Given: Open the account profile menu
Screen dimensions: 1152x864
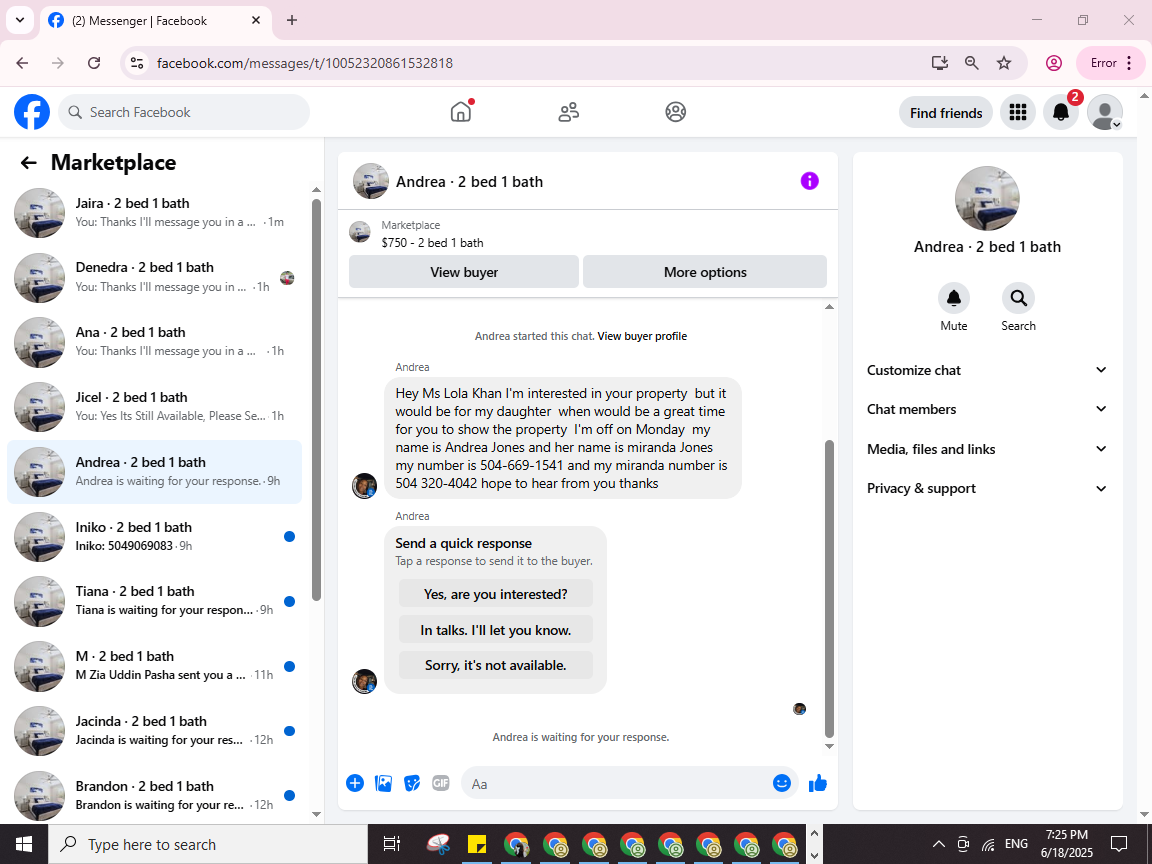Looking at the screenshot, I should 1104,112.
